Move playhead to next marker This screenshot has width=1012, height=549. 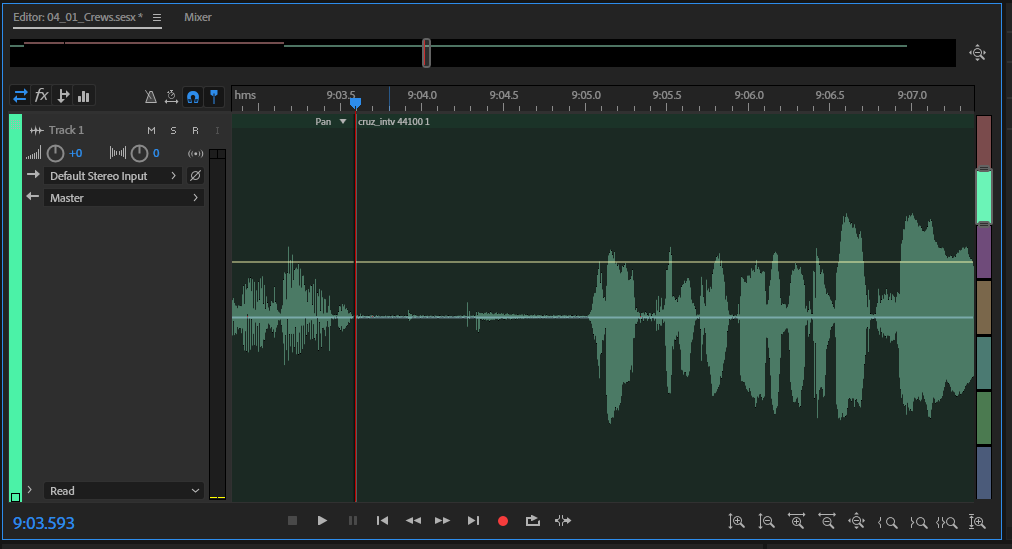pyautogui.click(x=473, y=521)
